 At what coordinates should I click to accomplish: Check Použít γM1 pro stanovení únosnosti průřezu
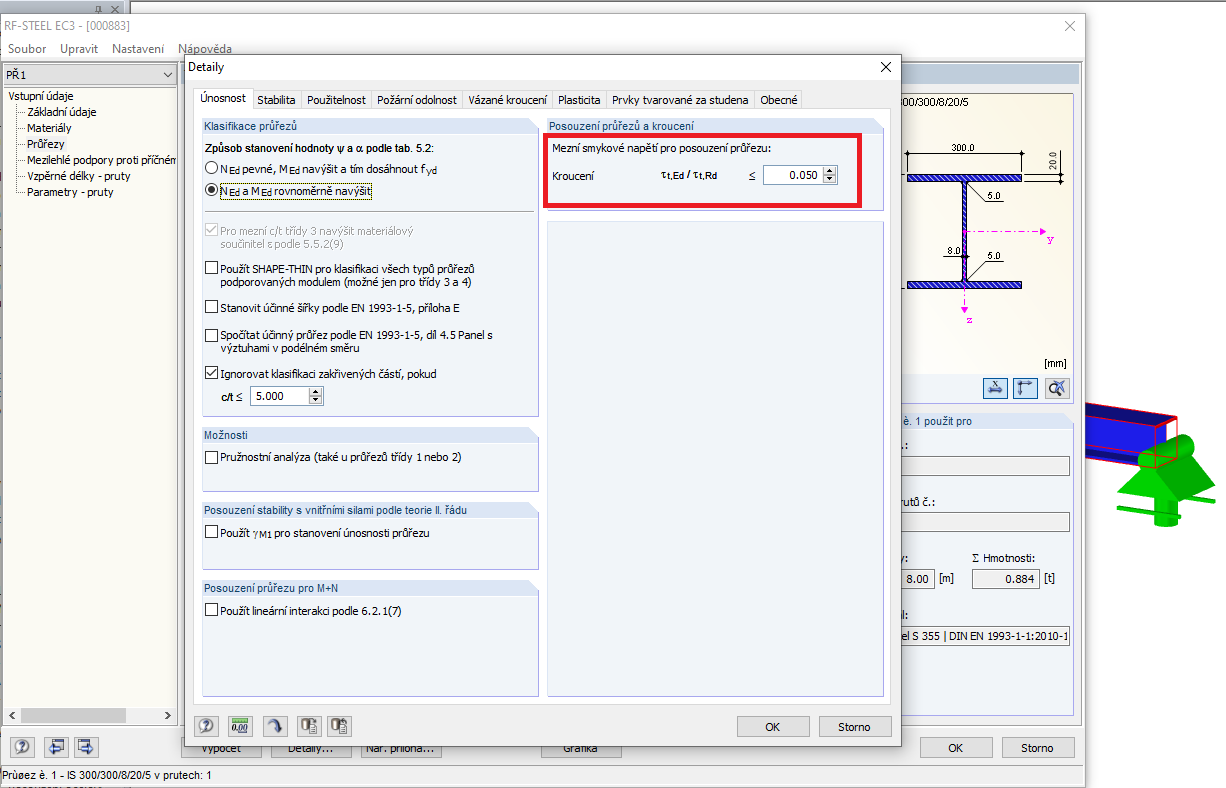click(211, 533)
